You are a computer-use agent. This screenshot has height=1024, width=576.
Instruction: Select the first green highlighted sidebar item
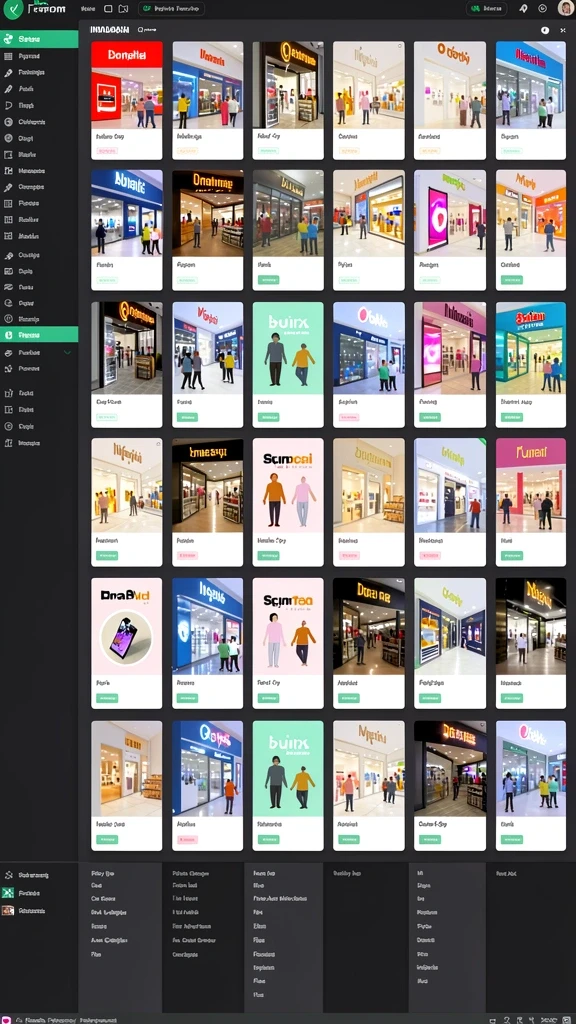click(x=39, y=39)
